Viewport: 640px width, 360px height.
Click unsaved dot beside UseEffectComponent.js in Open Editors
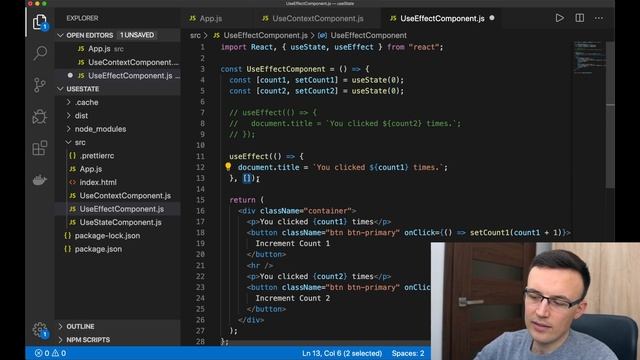[70, 76]
